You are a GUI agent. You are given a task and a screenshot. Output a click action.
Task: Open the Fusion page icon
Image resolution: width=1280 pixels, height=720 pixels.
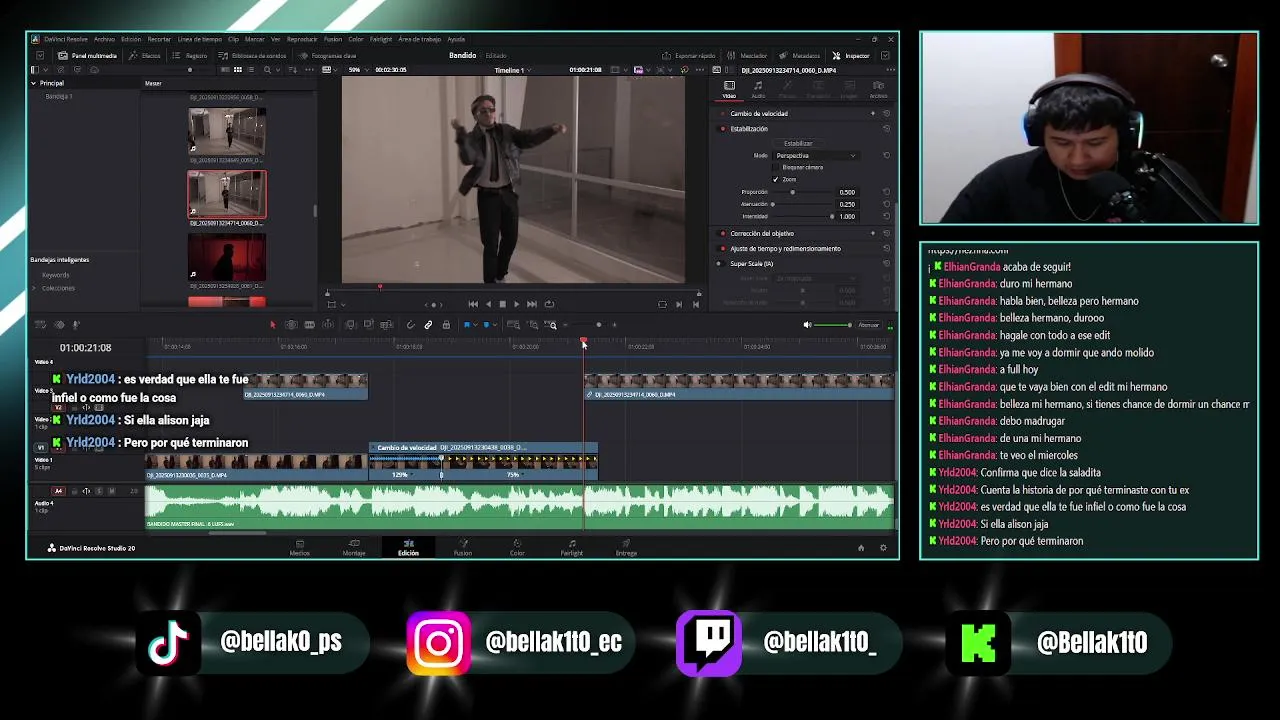click(x=462, y=544)
